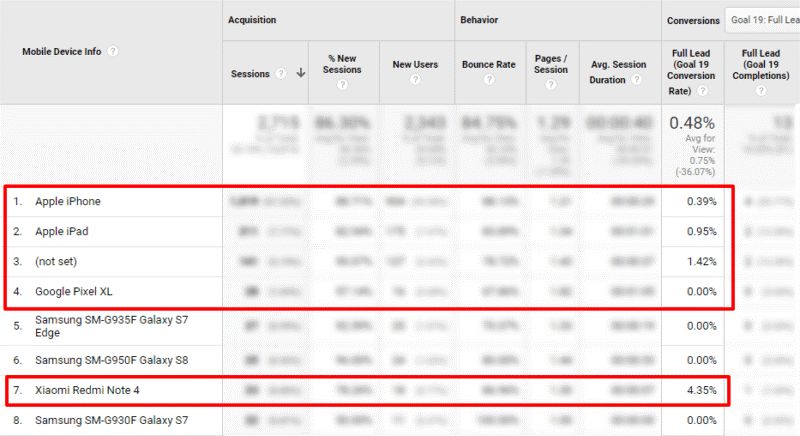Open the (not set) device row
The height and width of the screenshot is (436, 800).
tap(56, 262)
